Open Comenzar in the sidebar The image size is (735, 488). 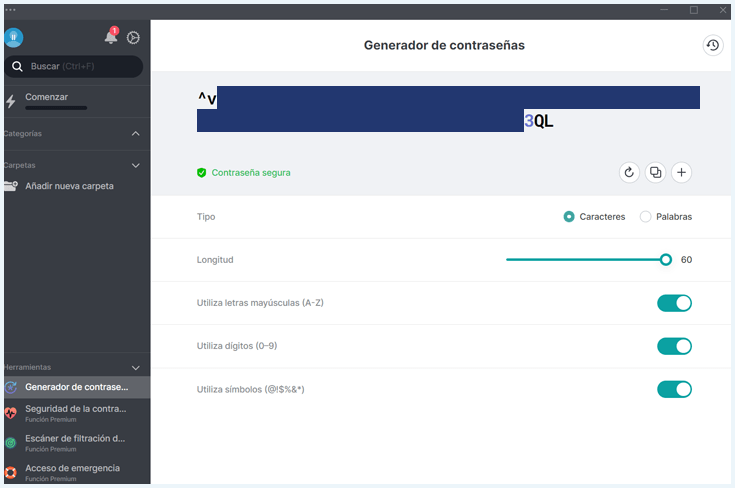[x=77, y=101]
